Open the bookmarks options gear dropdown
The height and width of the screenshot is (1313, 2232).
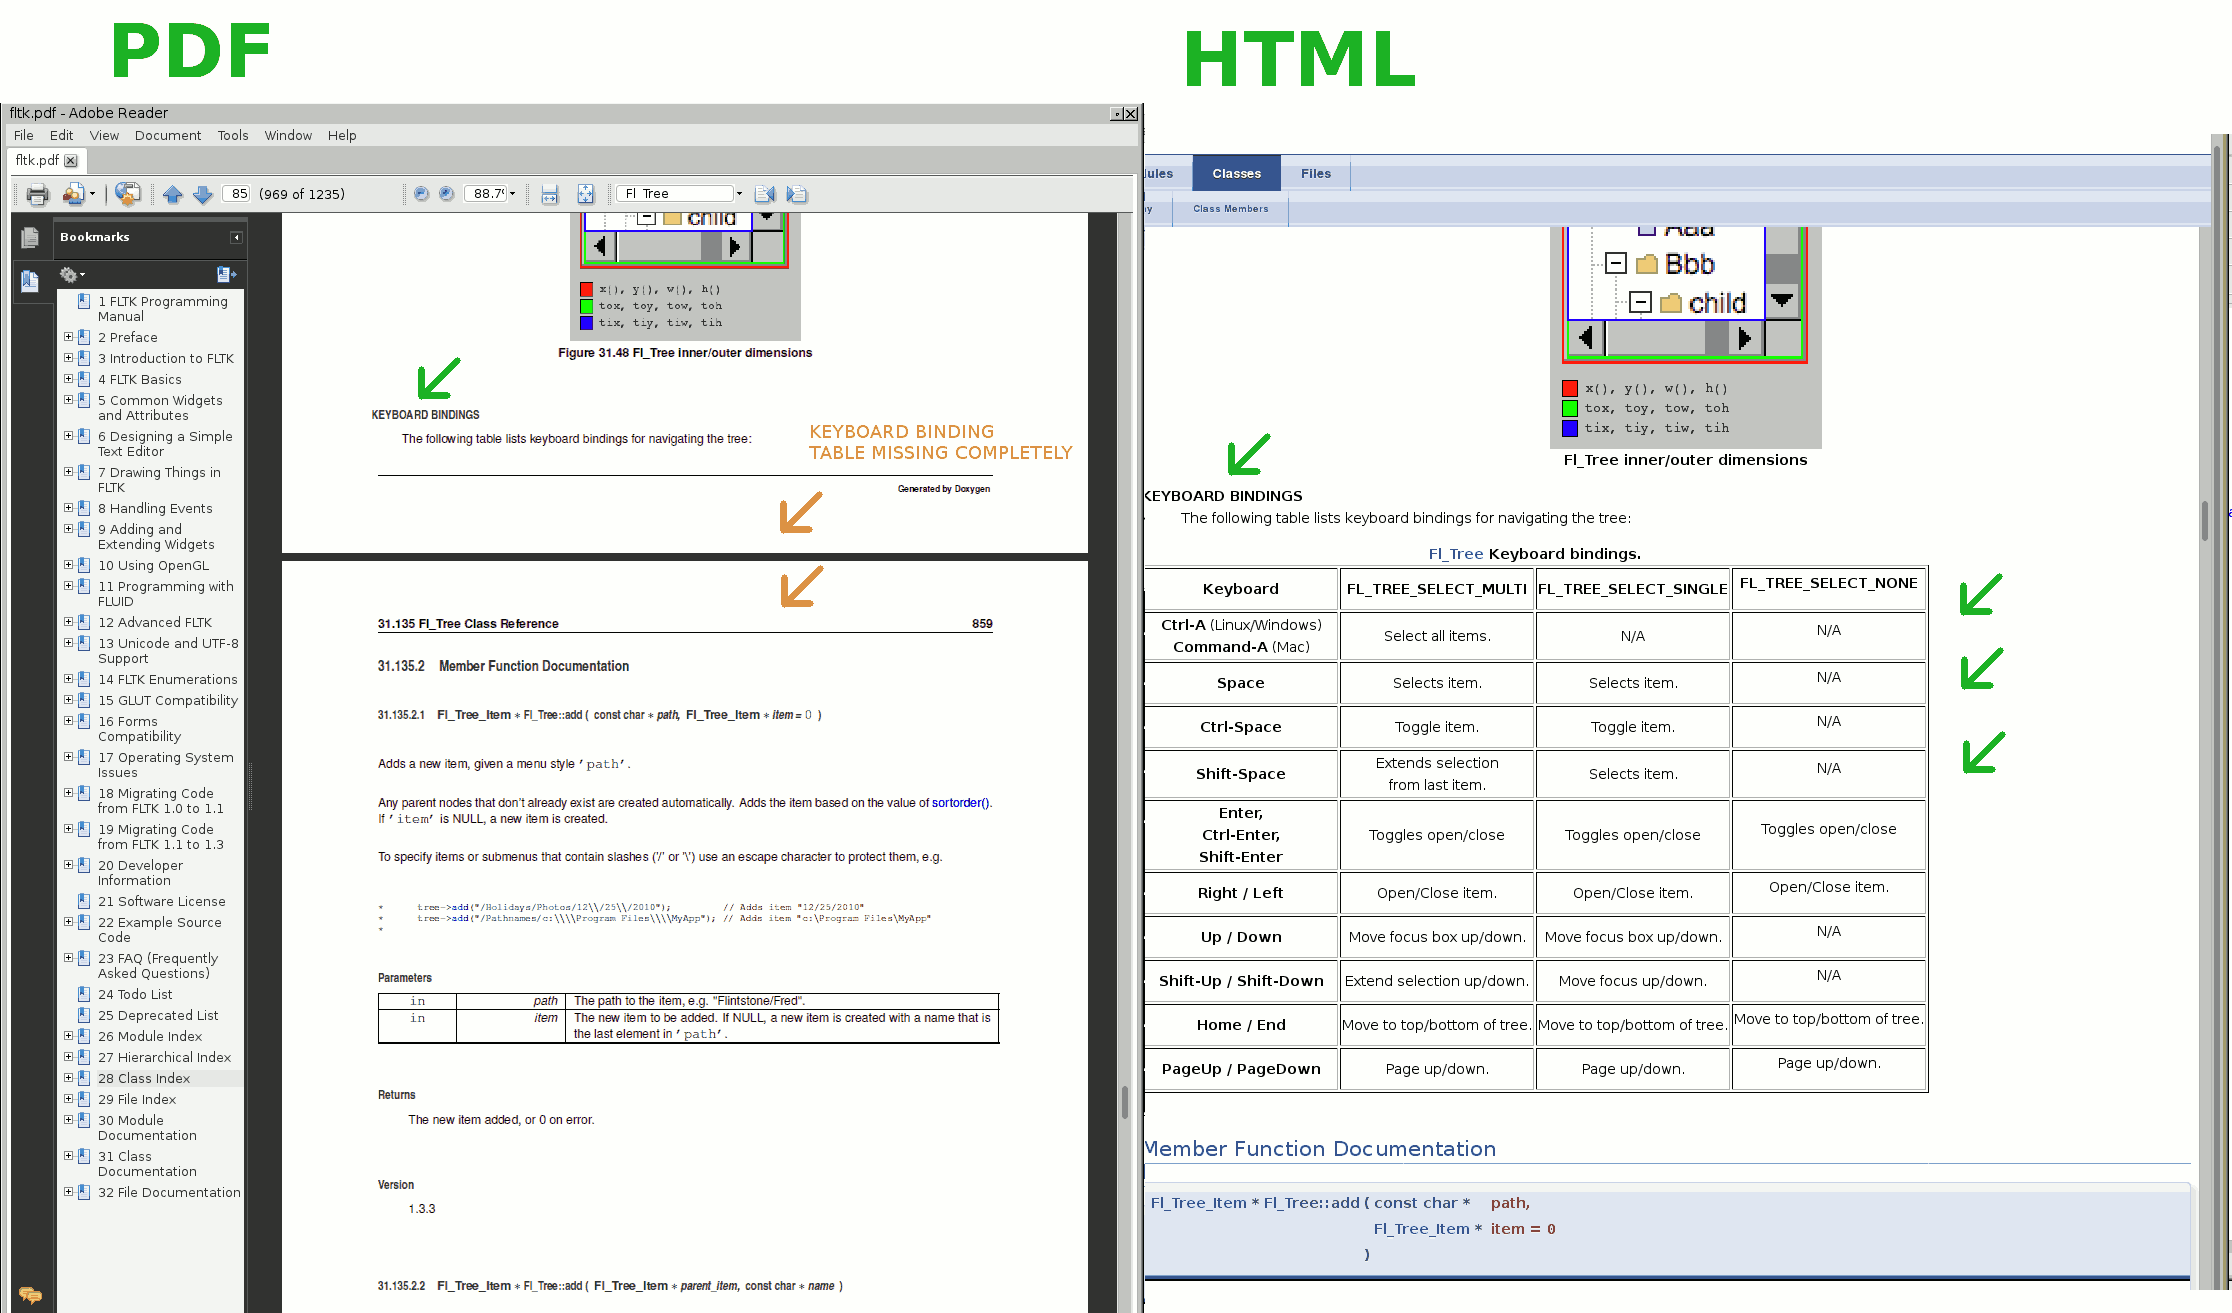click(72, 274)
